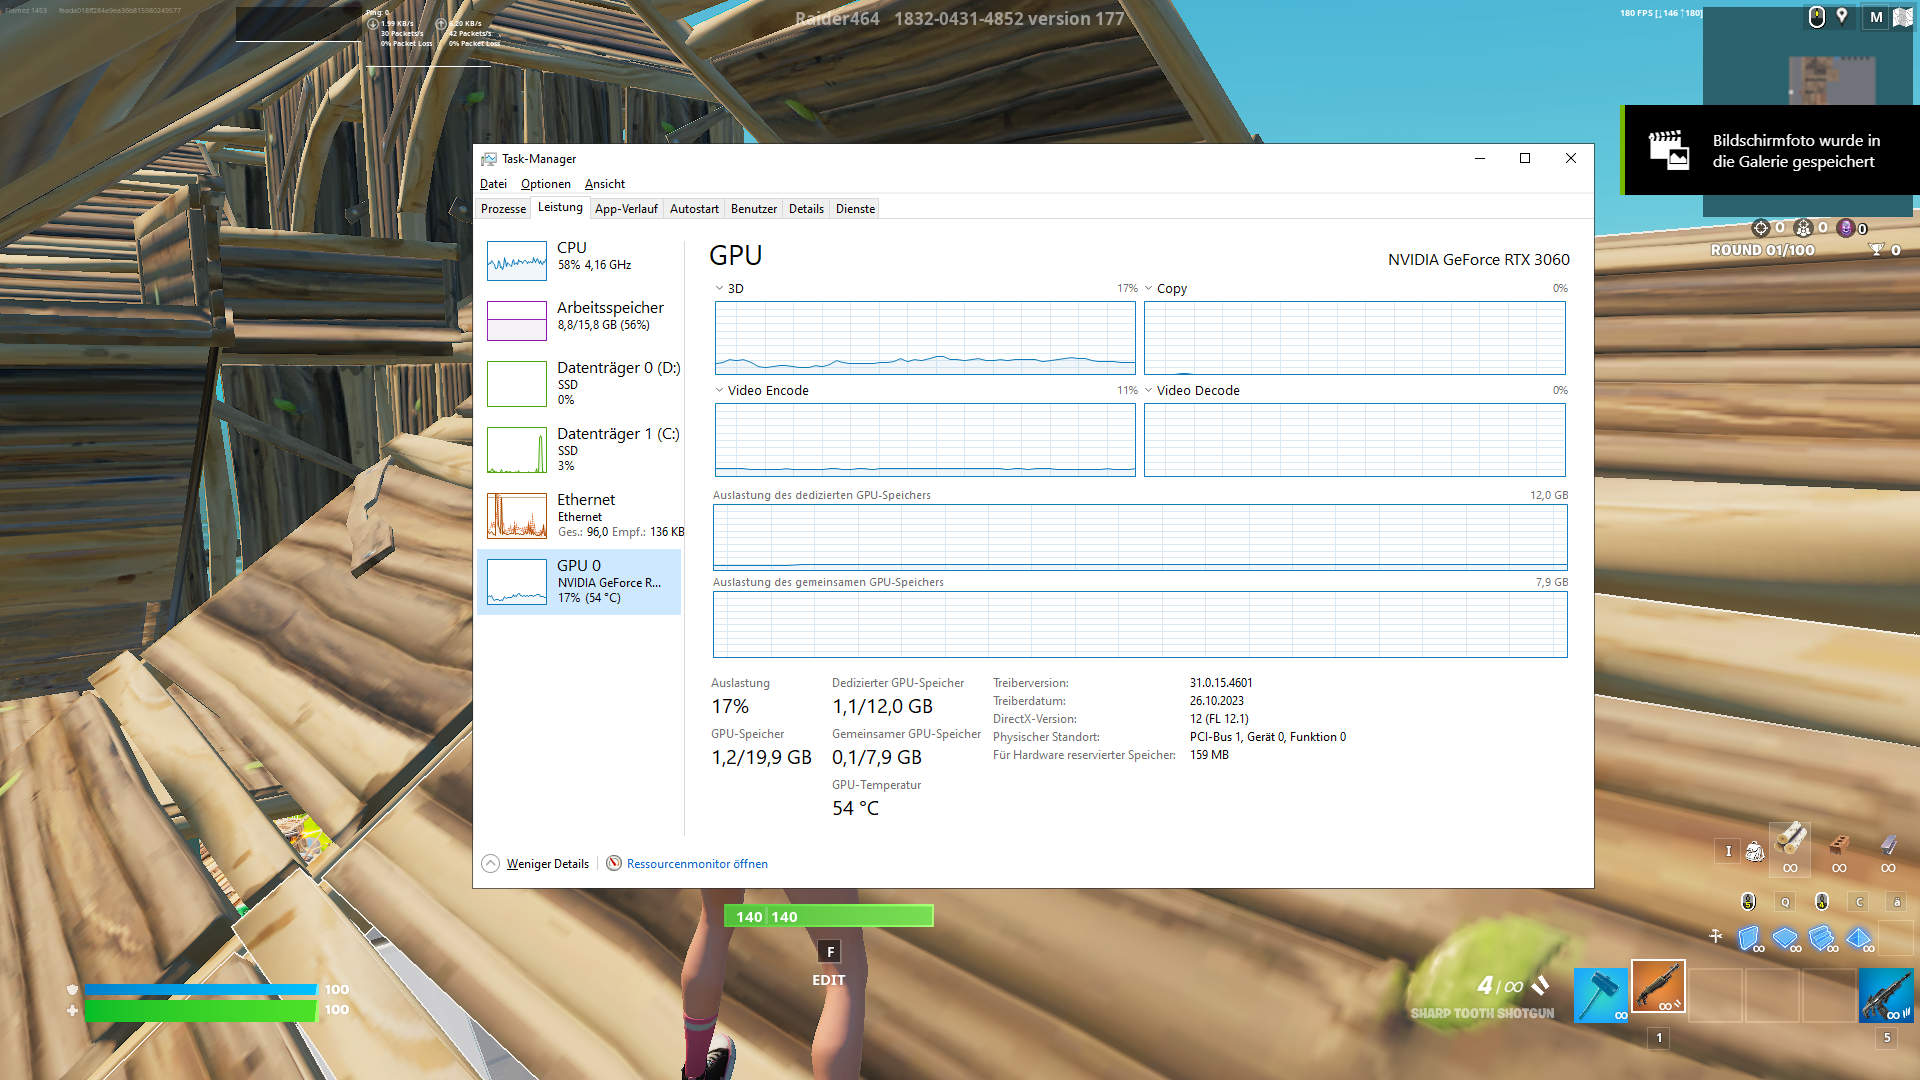Click the Ressourcenmonitor icon
Viewport: 1920px width, 1080px height.
coord(614,863)
